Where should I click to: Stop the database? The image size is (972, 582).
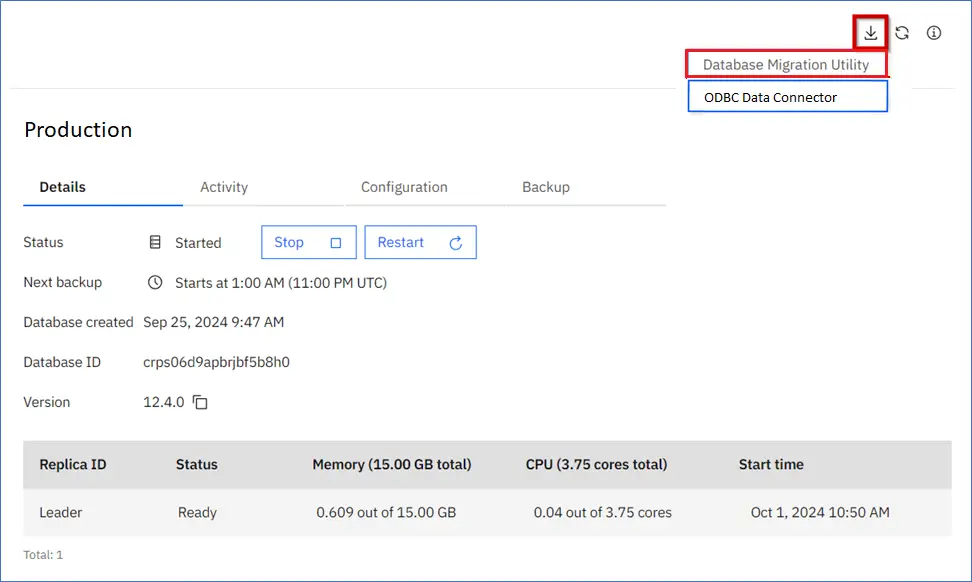click(309, 242)
